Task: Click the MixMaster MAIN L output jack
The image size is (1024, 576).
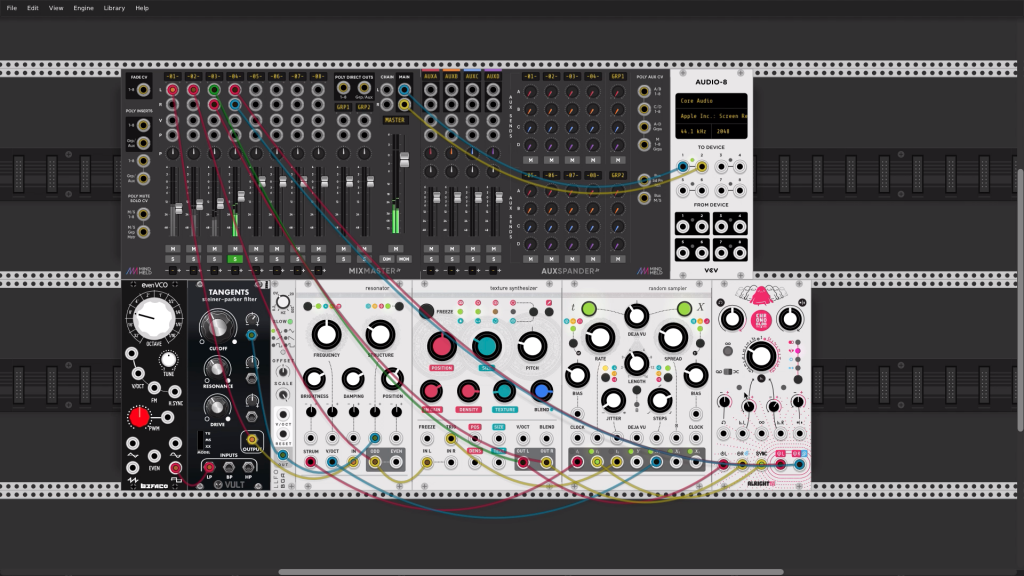Action: tap(404, 90)
